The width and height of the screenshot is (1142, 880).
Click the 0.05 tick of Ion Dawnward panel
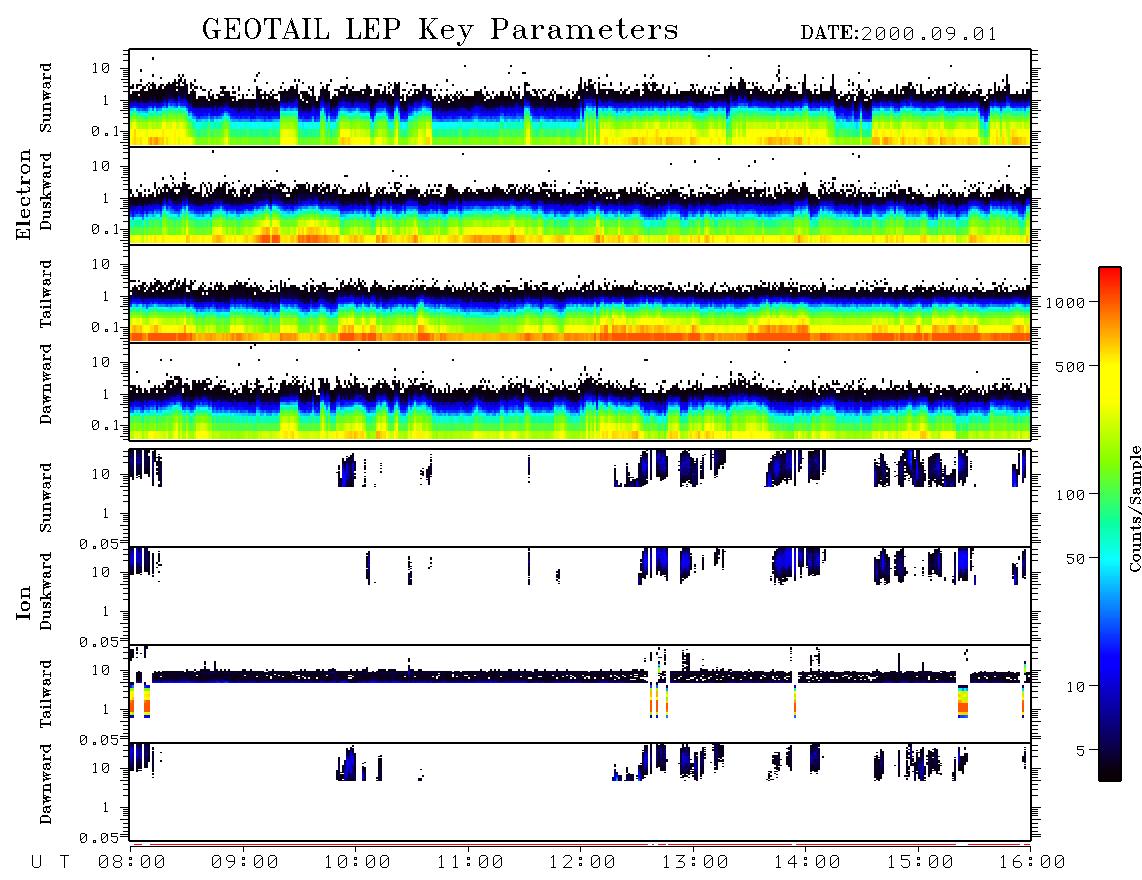(99, 838)
